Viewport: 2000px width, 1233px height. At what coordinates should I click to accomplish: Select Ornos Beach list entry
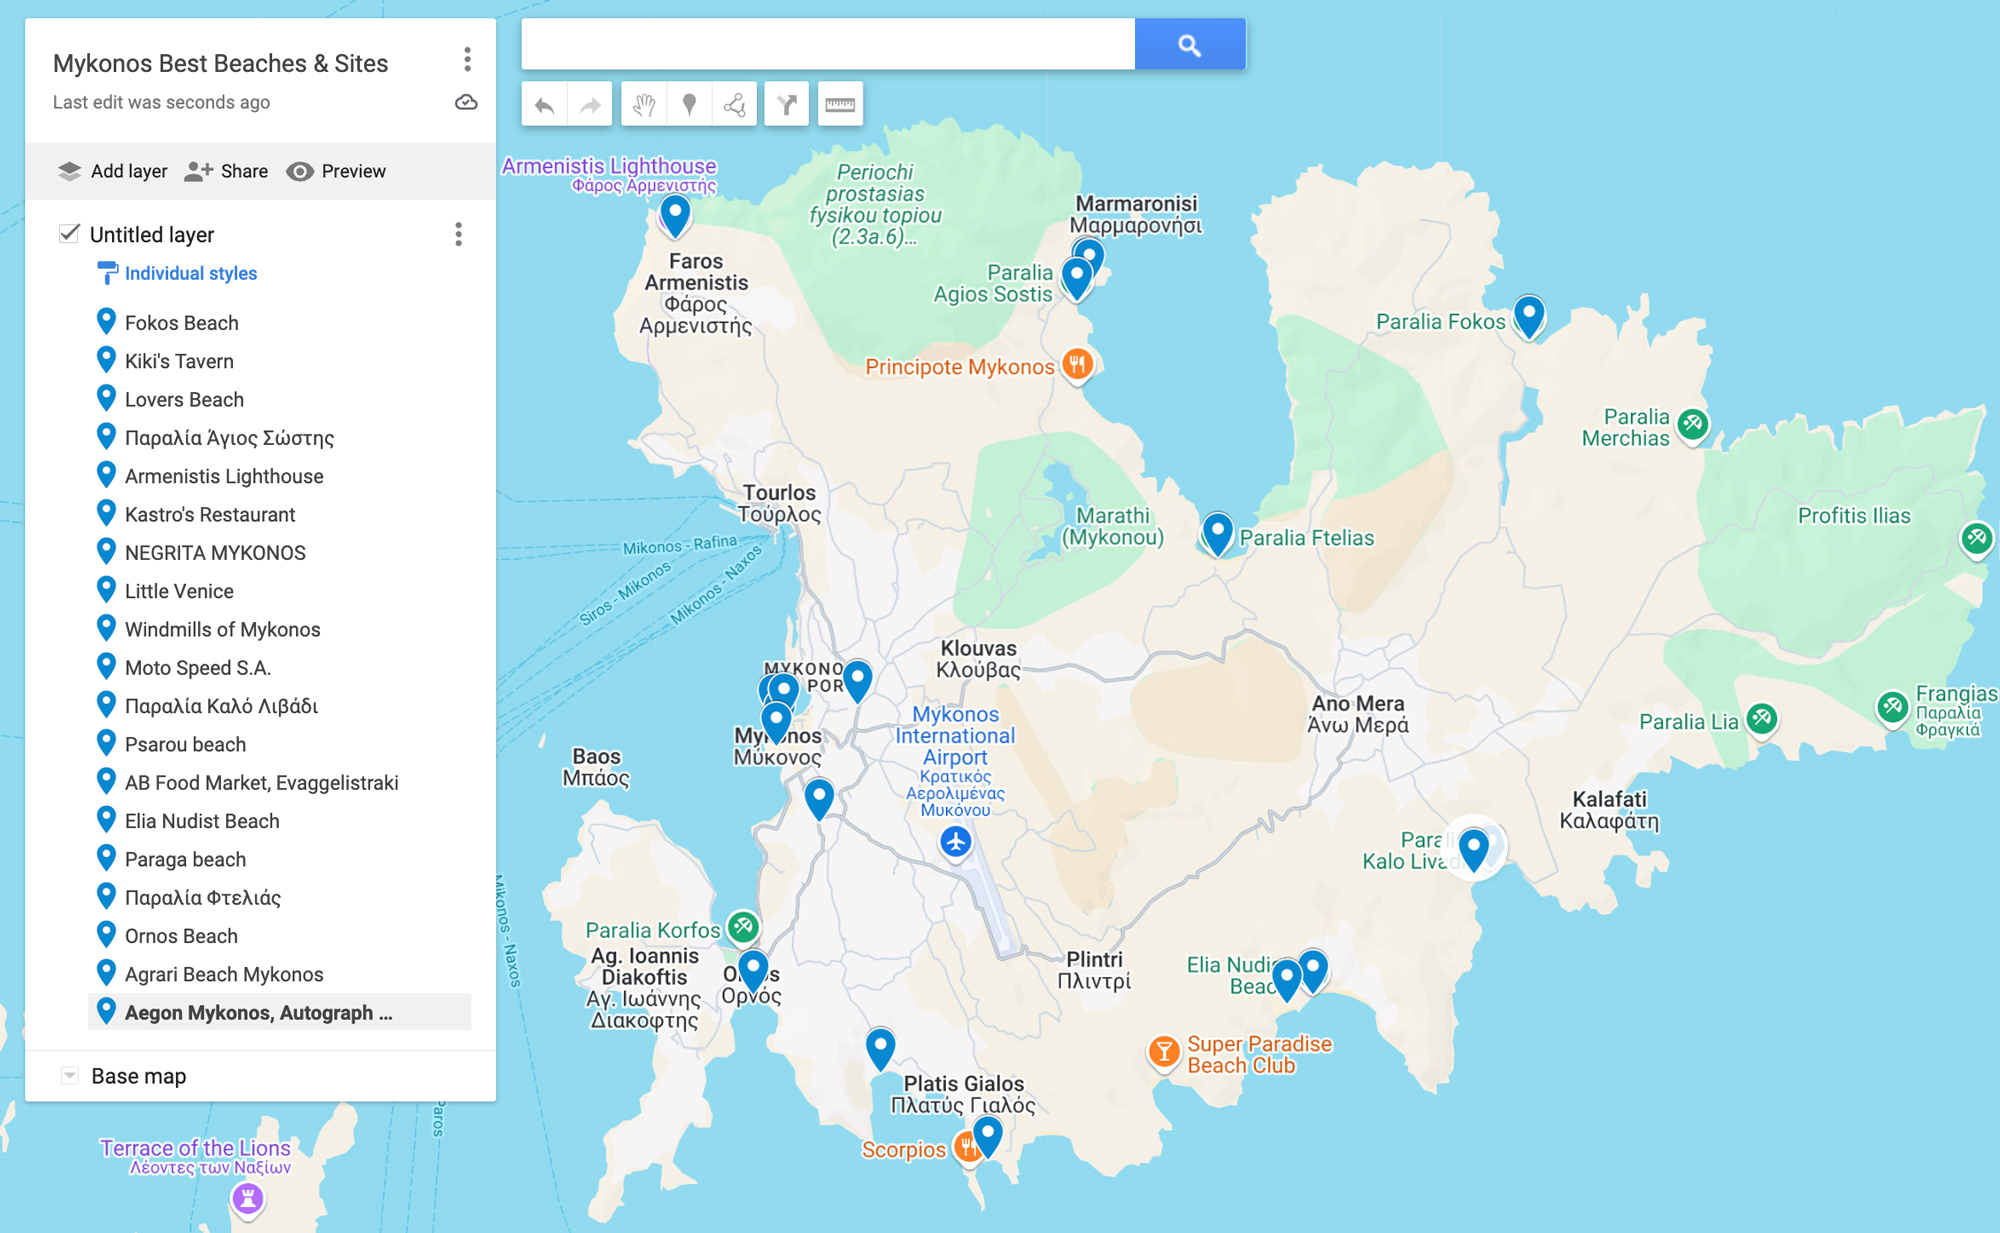(280, 936)
